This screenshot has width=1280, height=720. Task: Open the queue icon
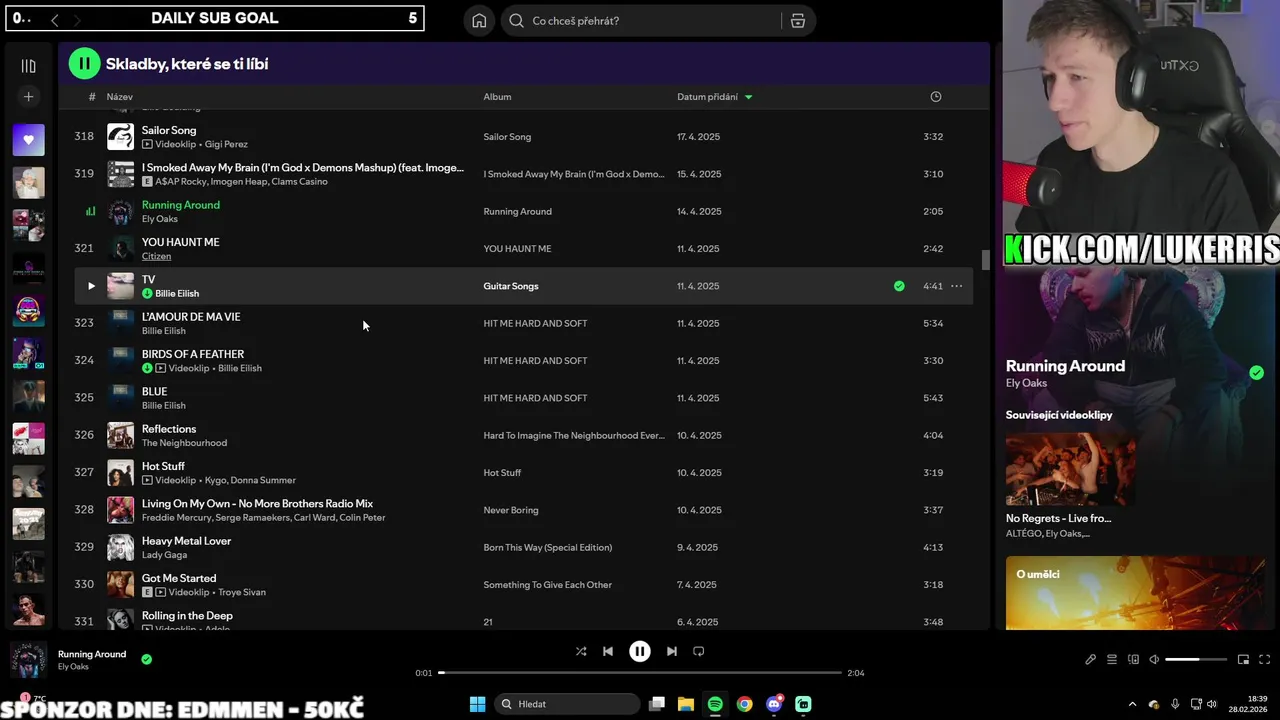1112,660
